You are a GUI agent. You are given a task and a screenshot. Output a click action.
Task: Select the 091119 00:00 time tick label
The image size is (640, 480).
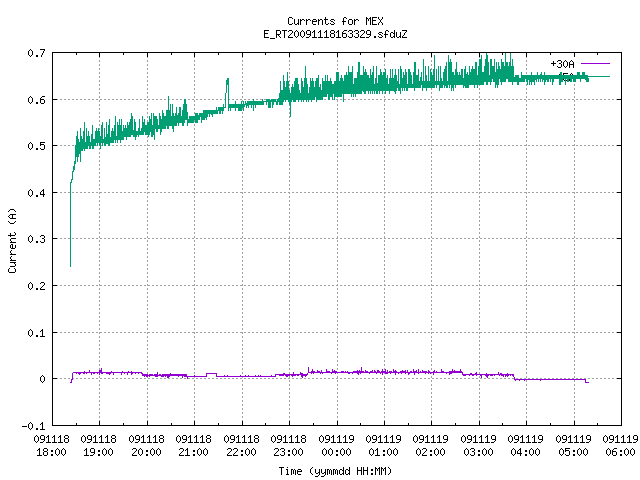pyautogui.click(x=337, y=446)
